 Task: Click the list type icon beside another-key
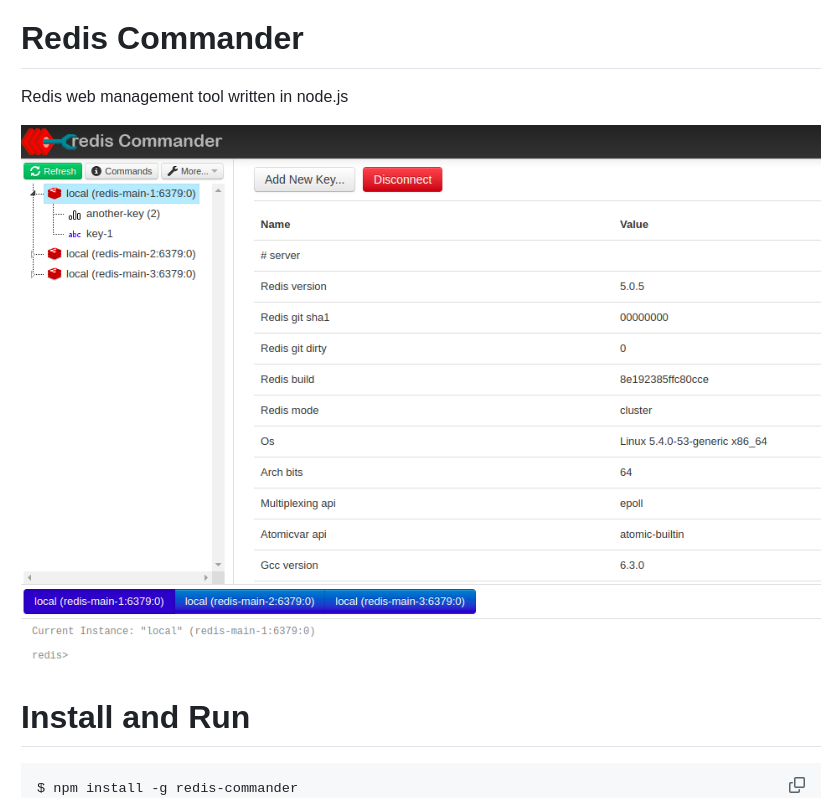click(x=74, y=214)
